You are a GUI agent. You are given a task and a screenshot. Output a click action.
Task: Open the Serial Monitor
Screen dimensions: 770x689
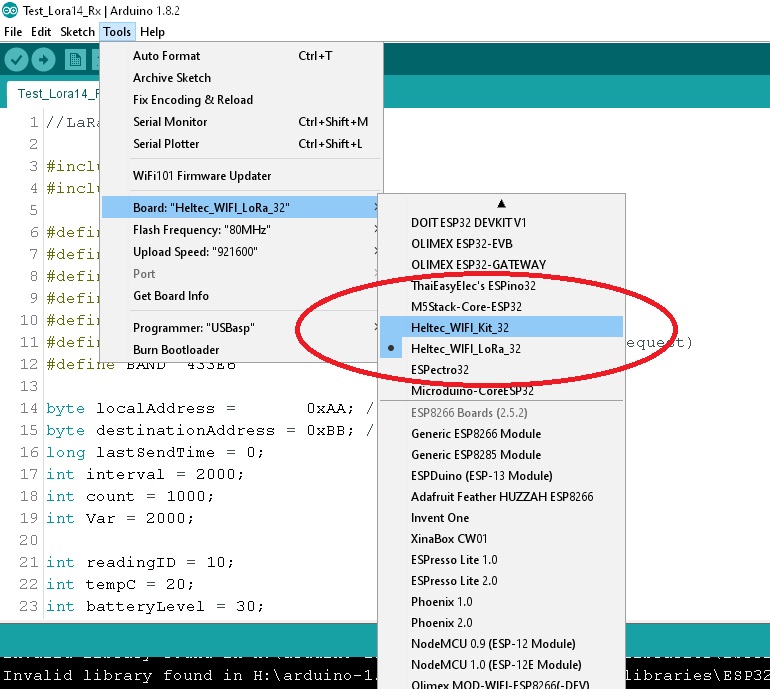pos(241,122)
